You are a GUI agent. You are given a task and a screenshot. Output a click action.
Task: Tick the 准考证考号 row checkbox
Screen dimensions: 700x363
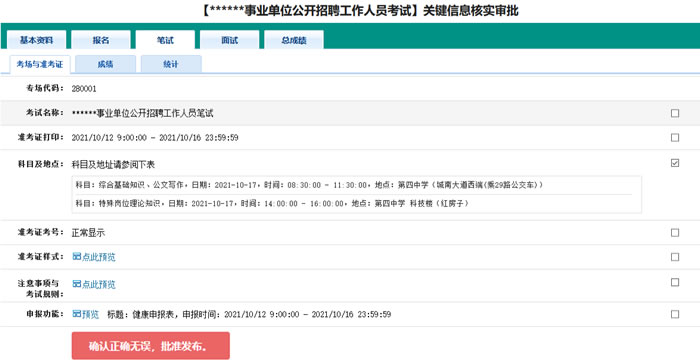(x=675, y=233)
